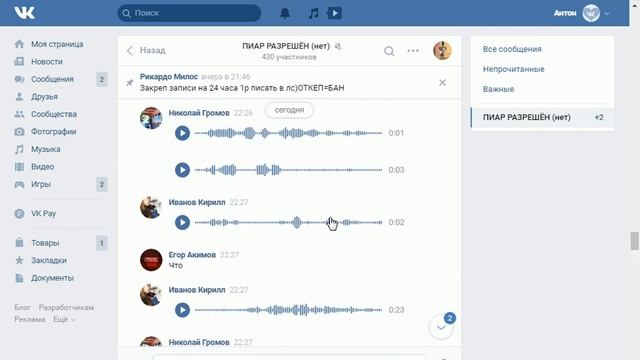640x360 pixels.
Task: Open 430 участников members list
Action: [x=289, y=57]
